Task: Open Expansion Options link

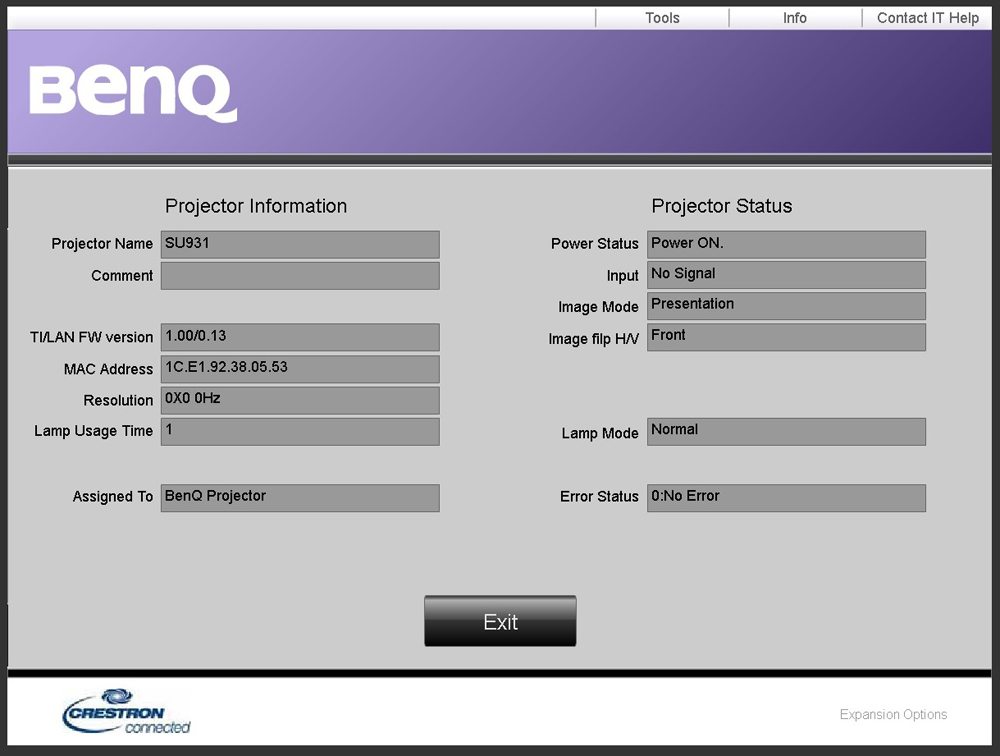Action: (x=893, y=714)
